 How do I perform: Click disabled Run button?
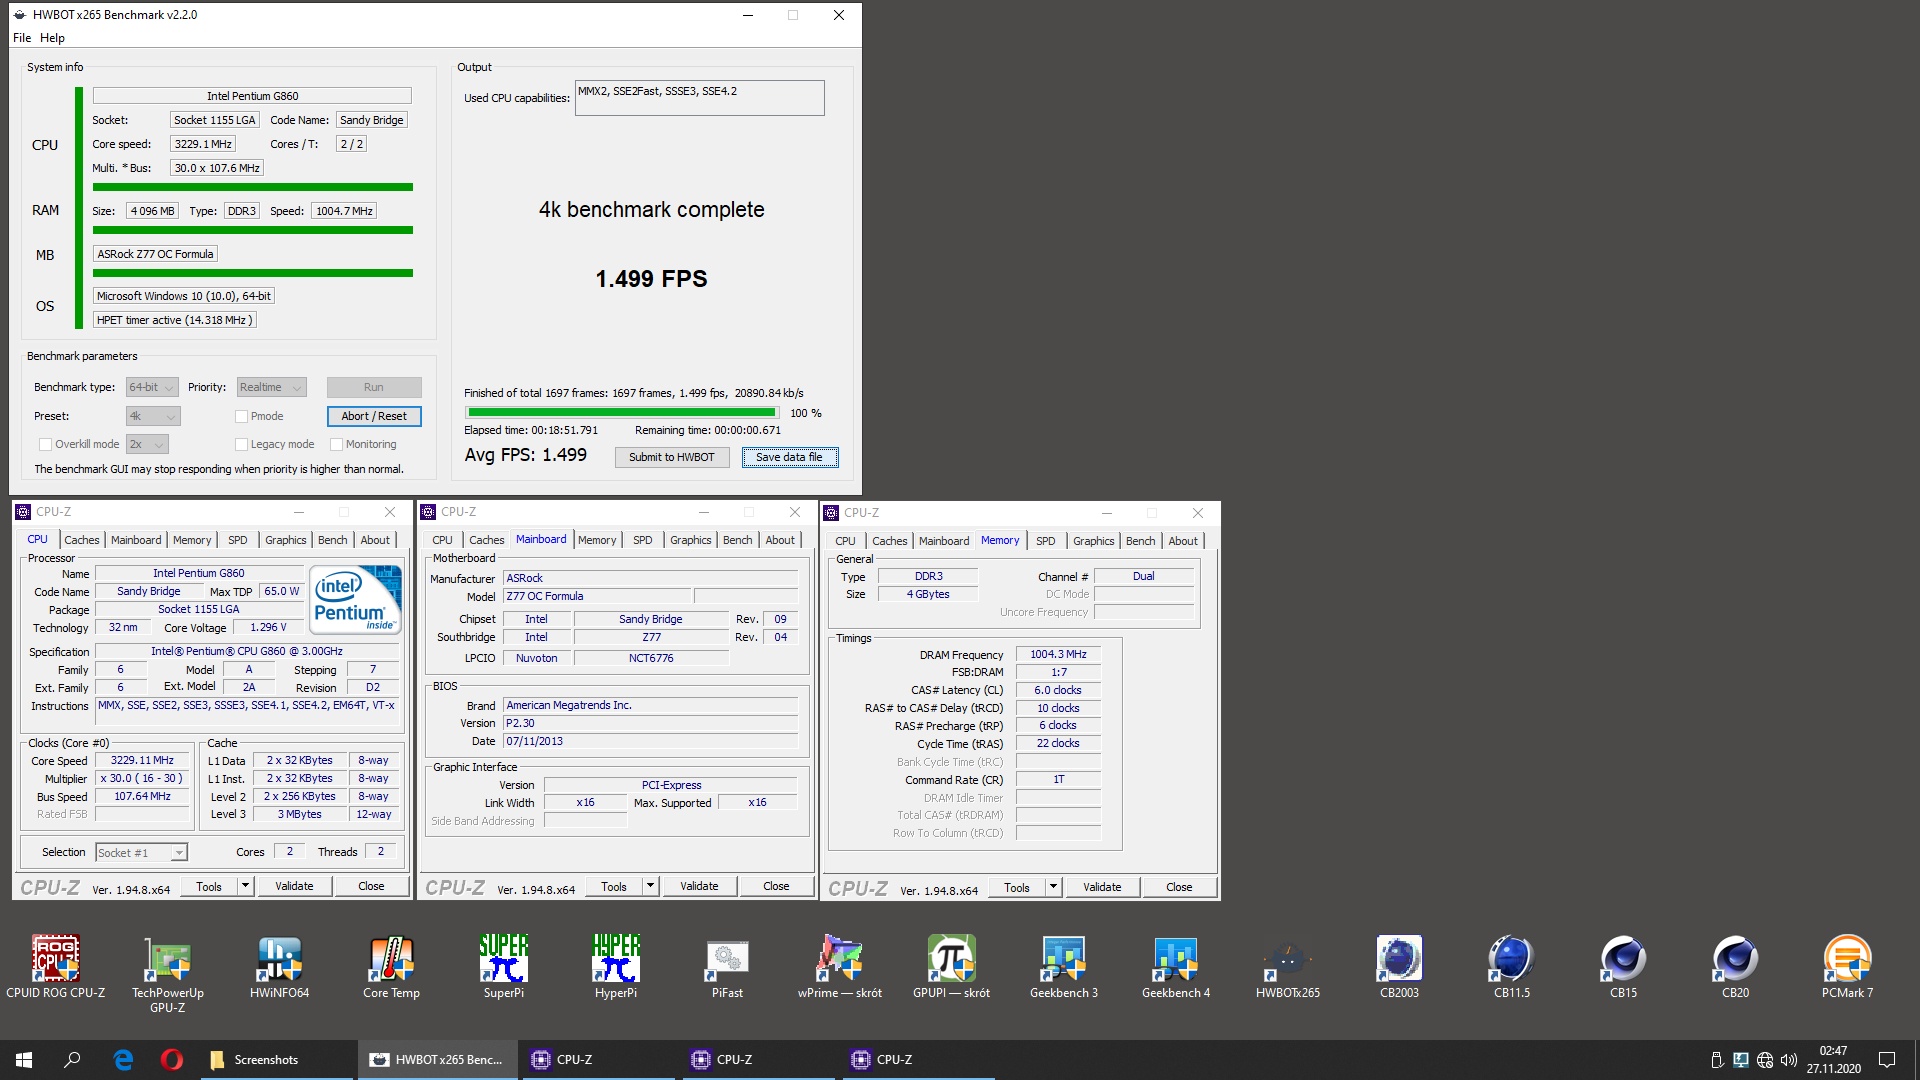click(x=374, y=387)
